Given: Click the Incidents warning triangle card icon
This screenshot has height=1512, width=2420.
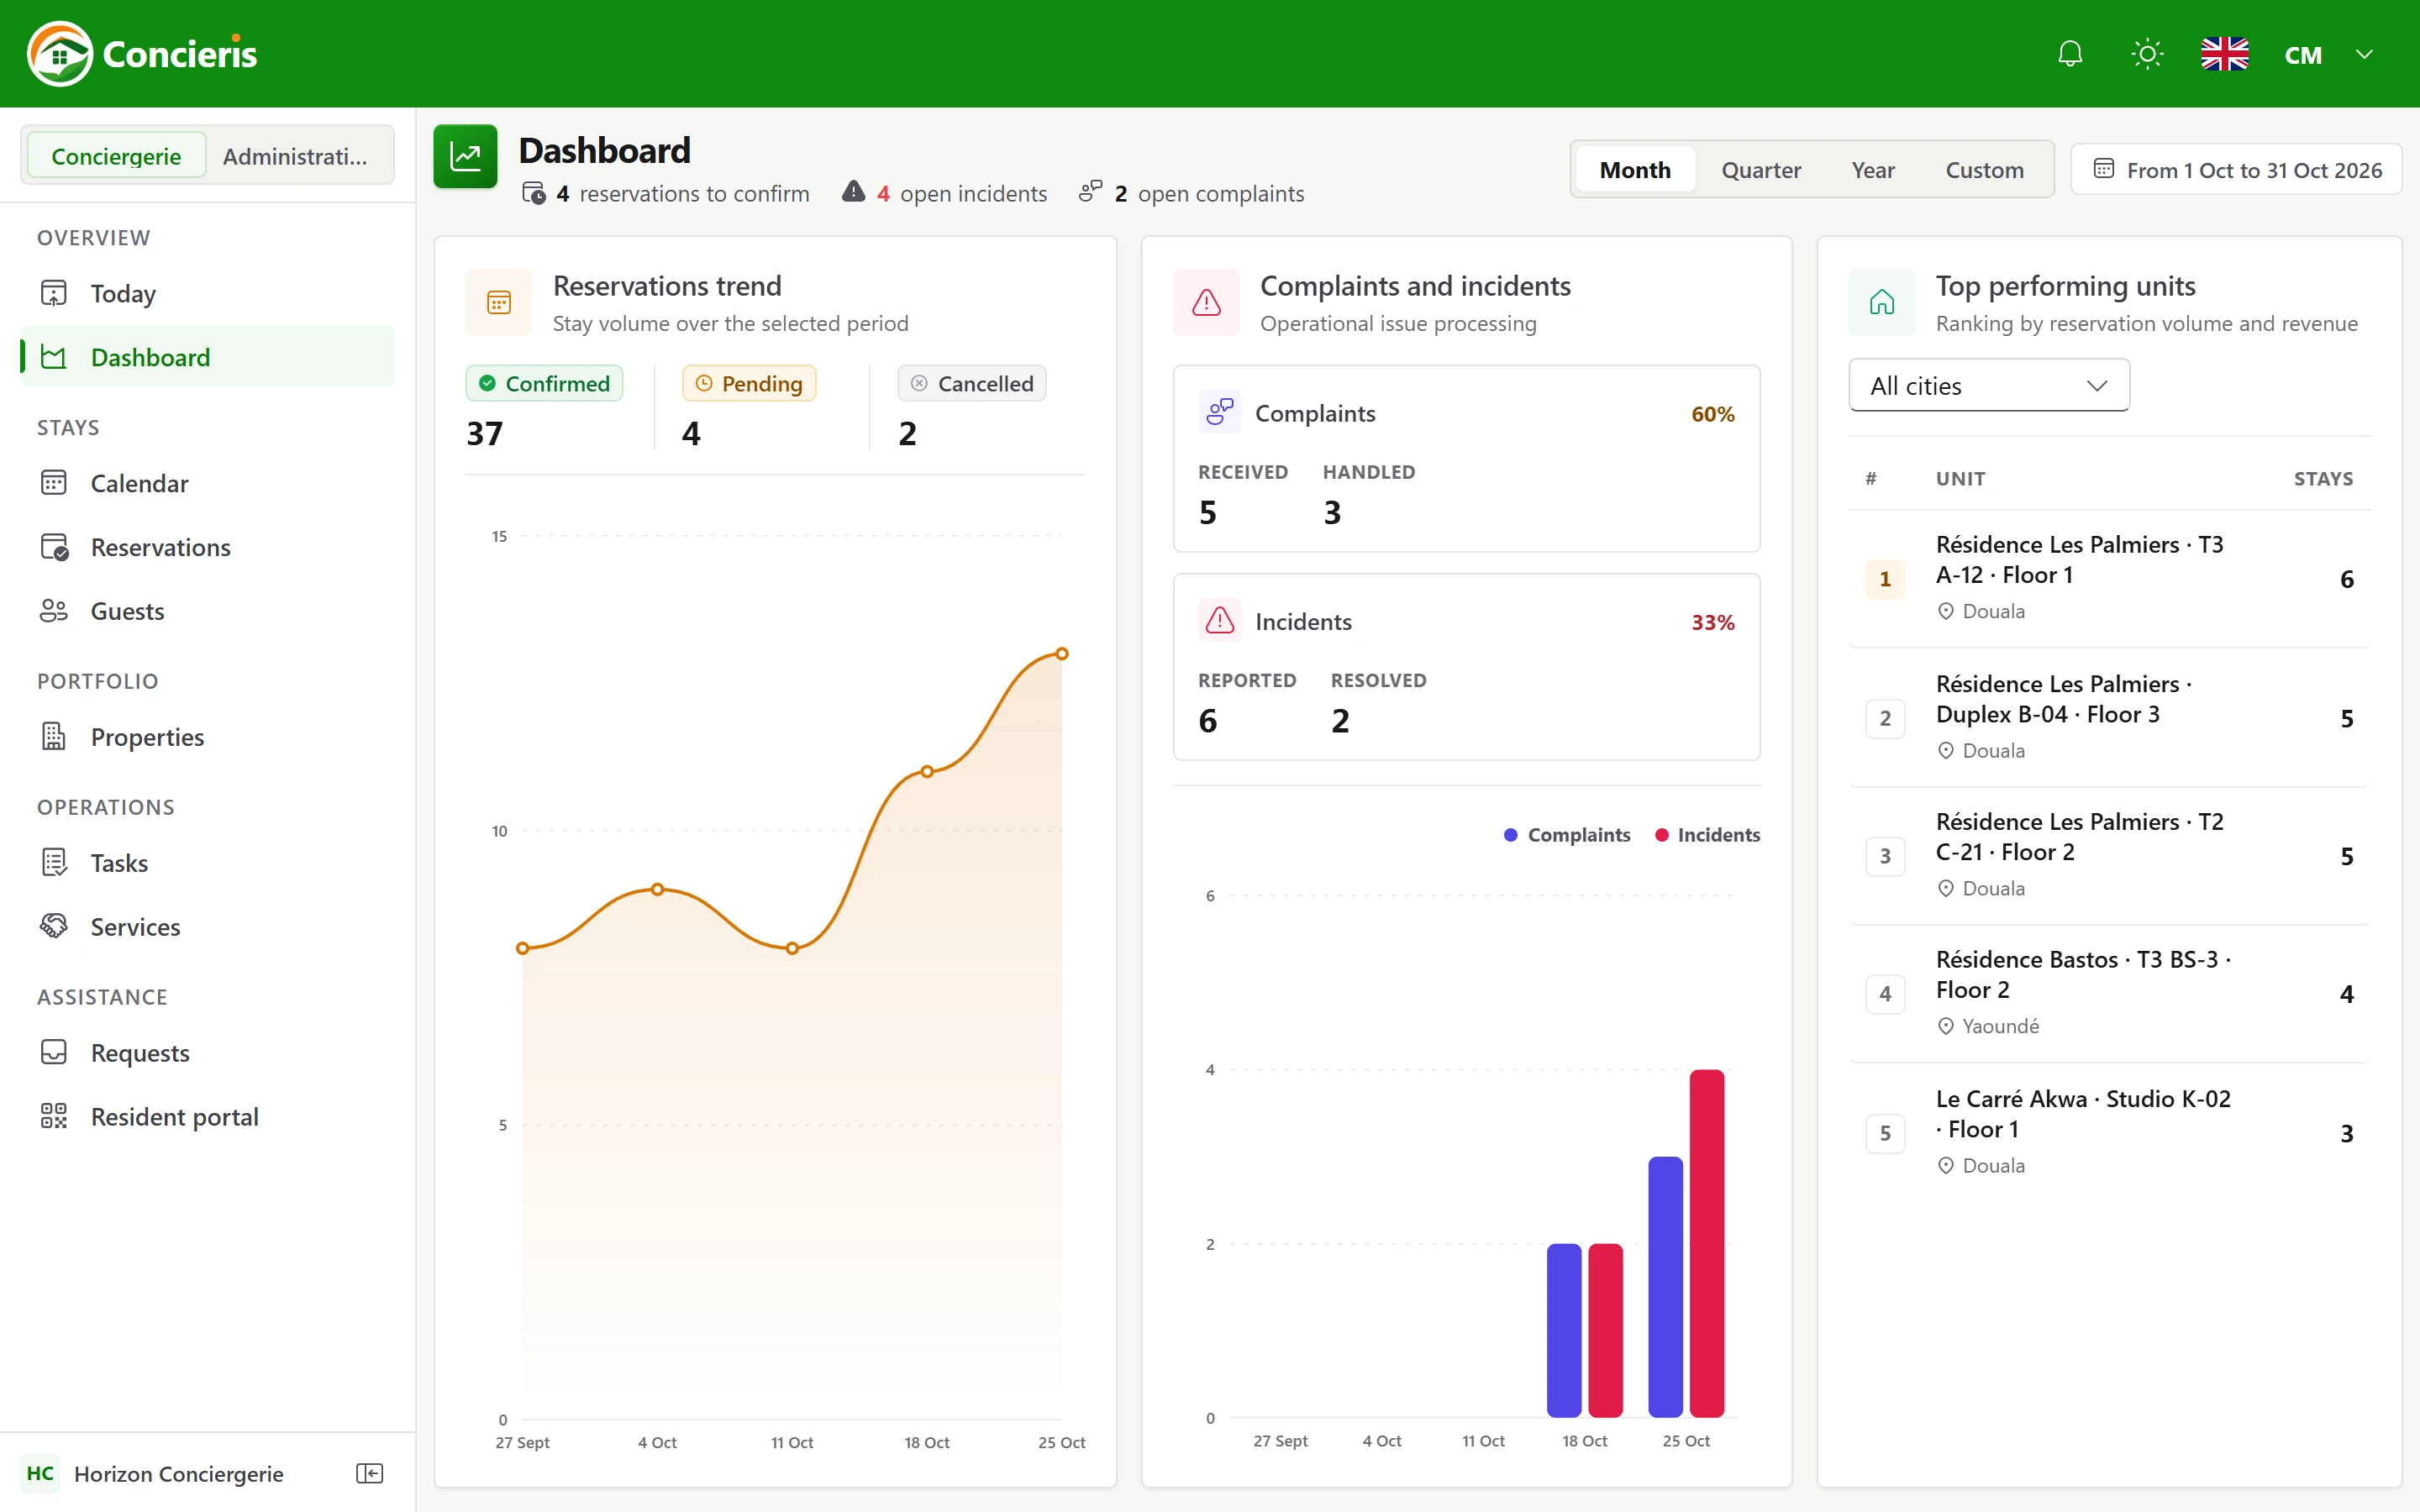Looking at the screenshot, I should tap(1220, 621).
